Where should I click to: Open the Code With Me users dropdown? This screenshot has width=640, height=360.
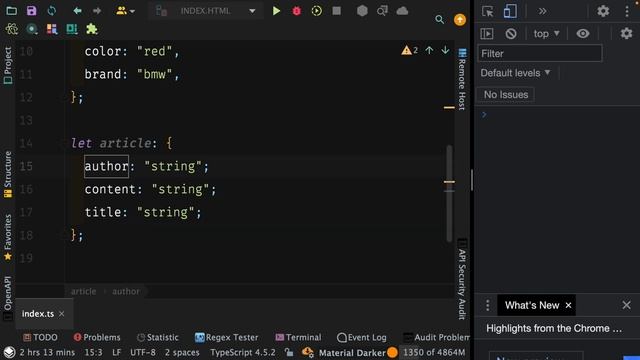[x=125, y=11]
